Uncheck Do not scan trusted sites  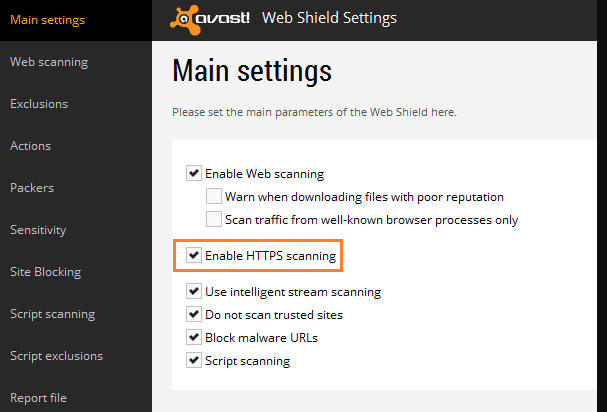194,314
